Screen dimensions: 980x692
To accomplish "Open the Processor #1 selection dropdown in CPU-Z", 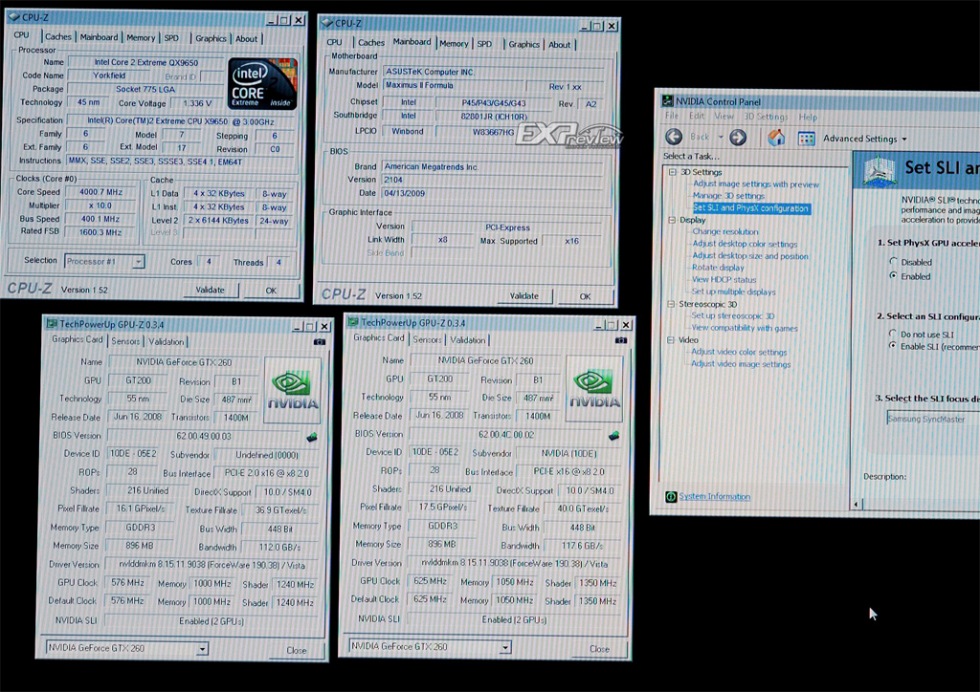I will (x=138, y=261).
